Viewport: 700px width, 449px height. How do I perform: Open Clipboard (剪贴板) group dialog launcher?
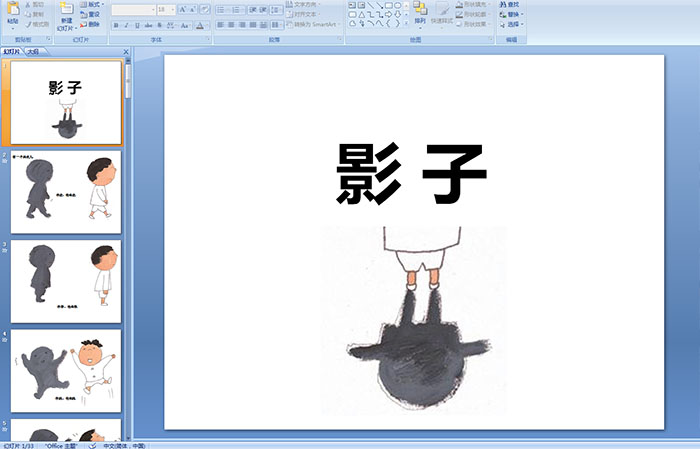(x=48, y=40)
